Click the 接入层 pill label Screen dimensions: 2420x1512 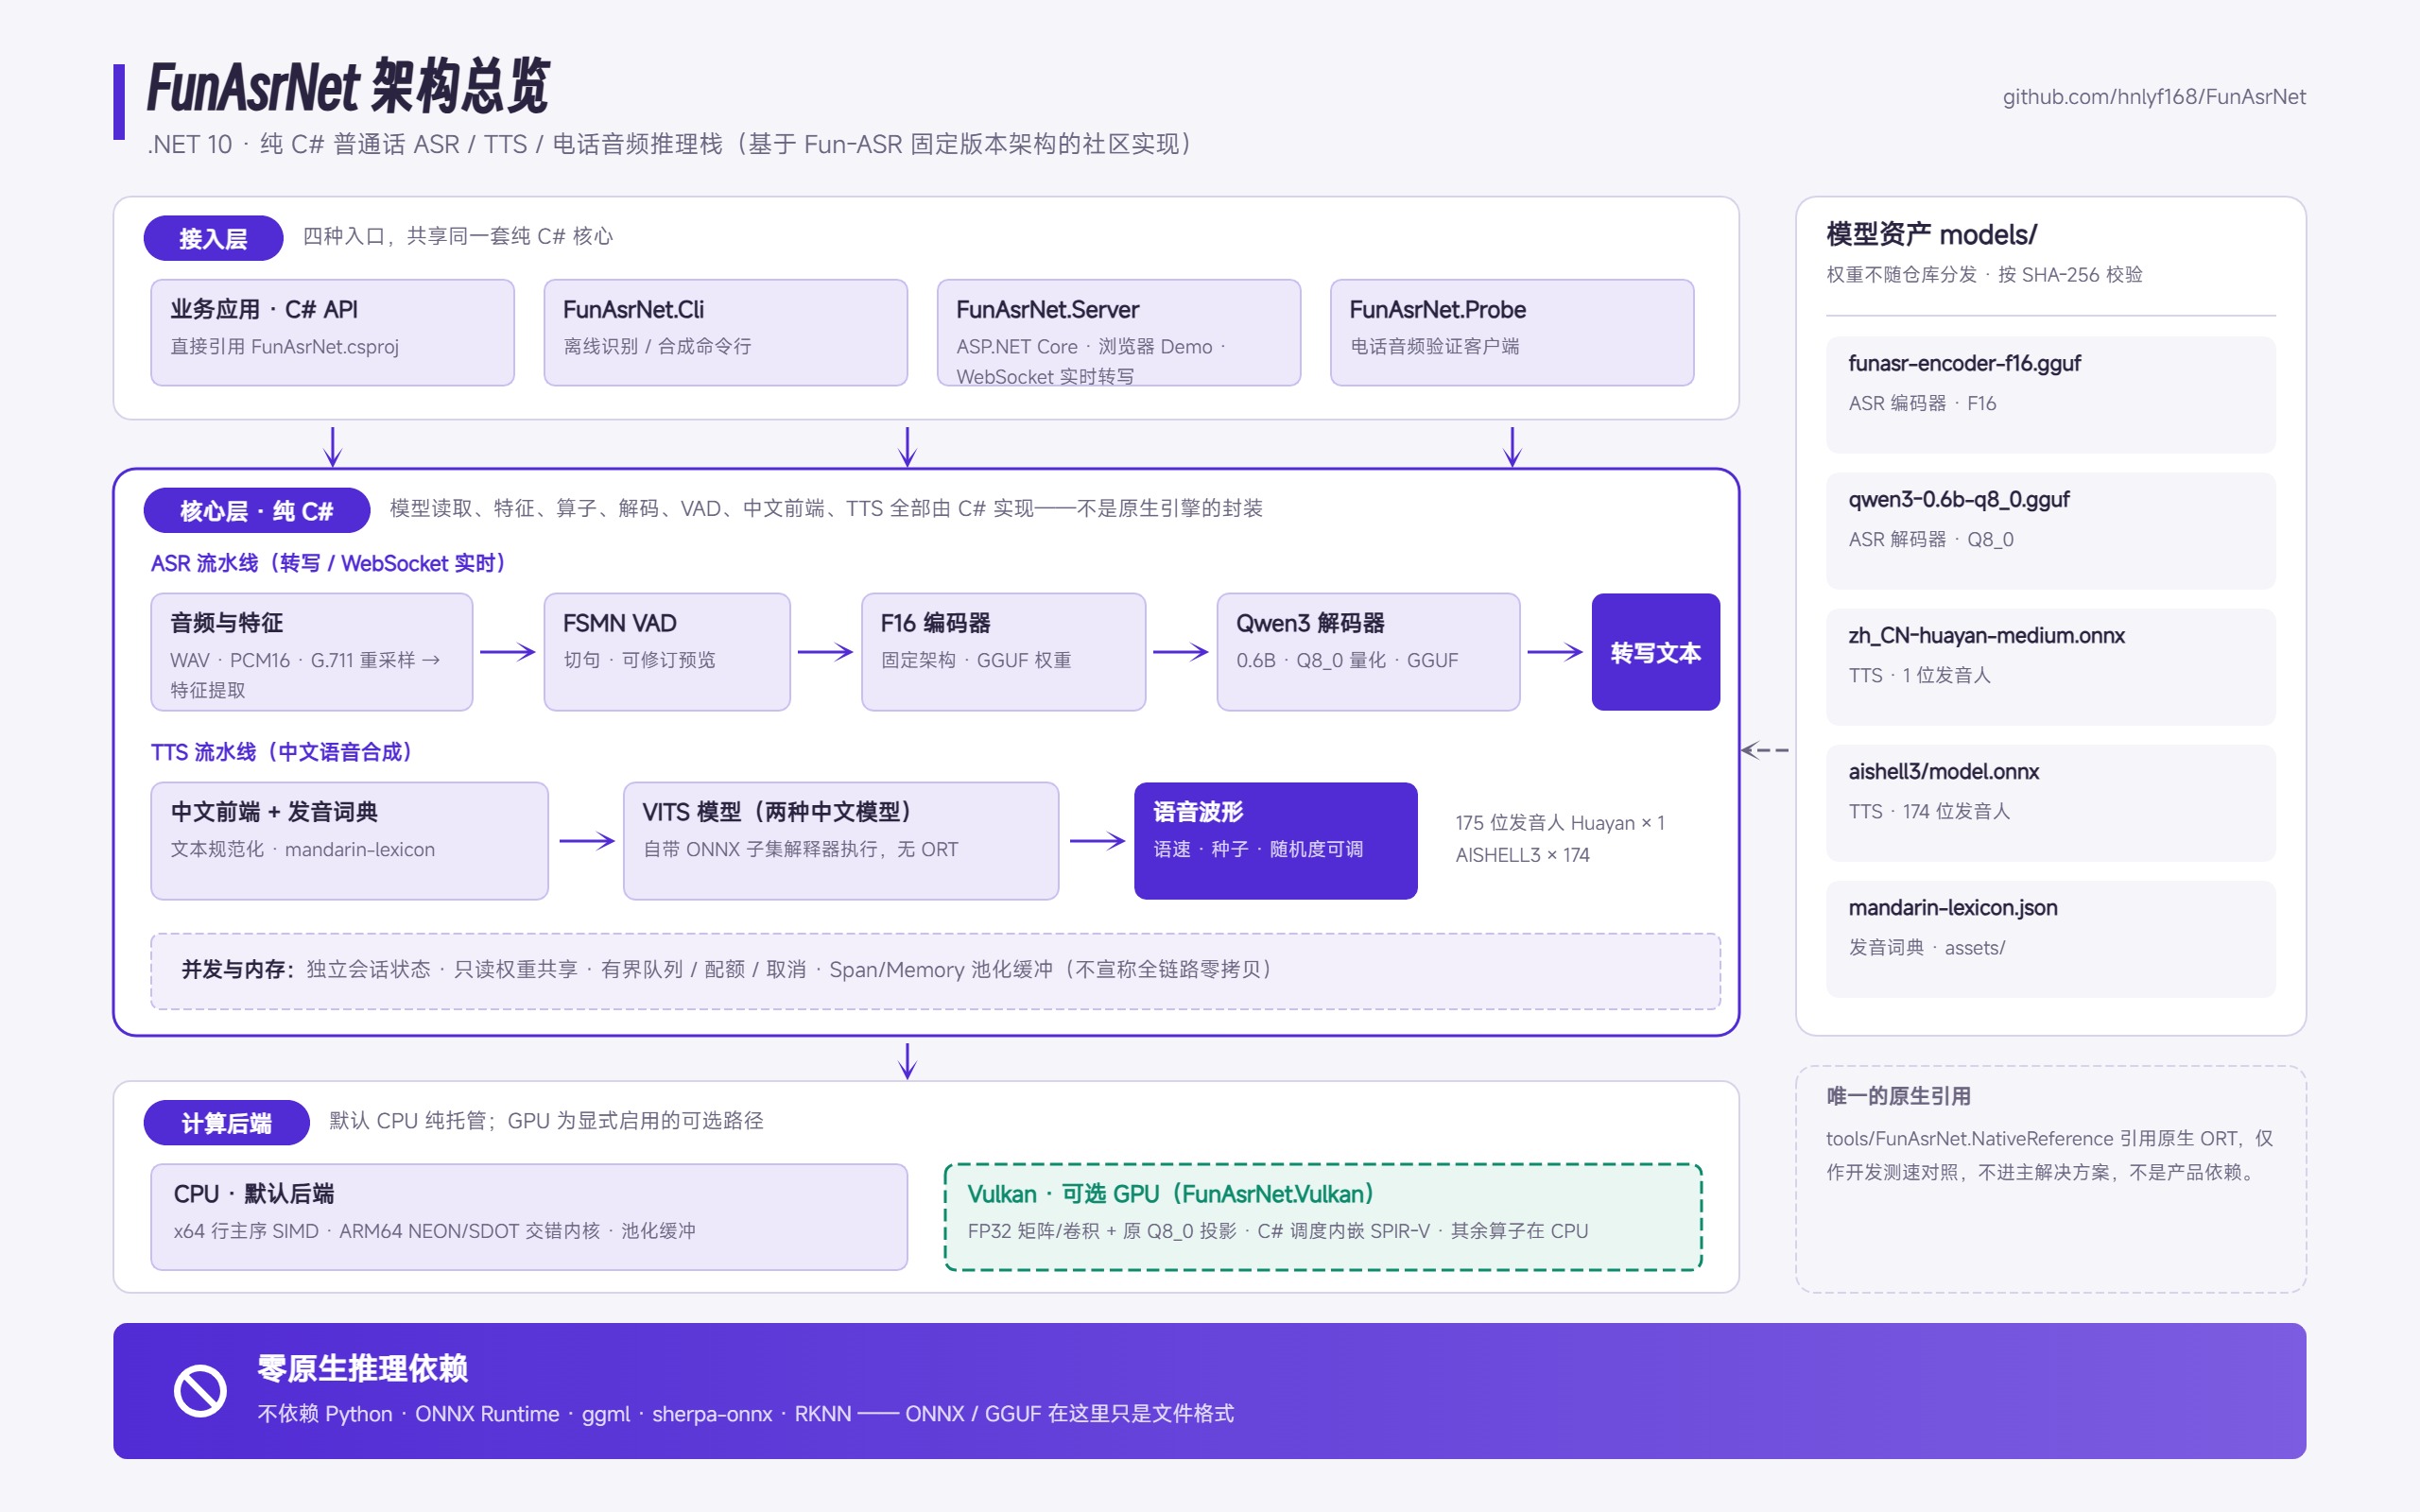(213, 238)
